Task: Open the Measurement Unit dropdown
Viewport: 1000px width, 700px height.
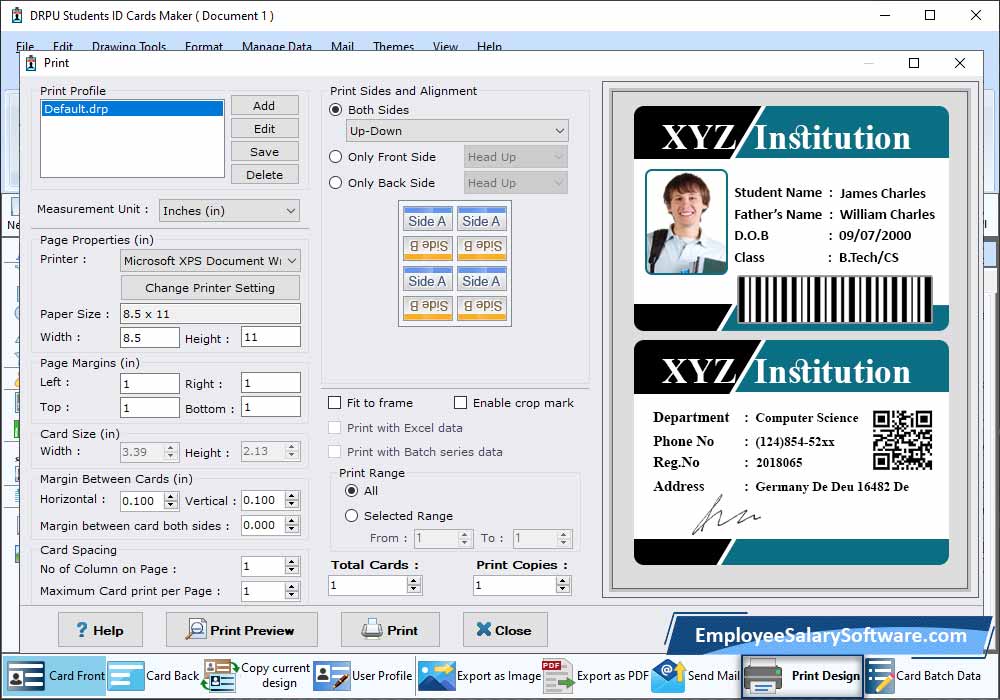Action: pos(229,210)
